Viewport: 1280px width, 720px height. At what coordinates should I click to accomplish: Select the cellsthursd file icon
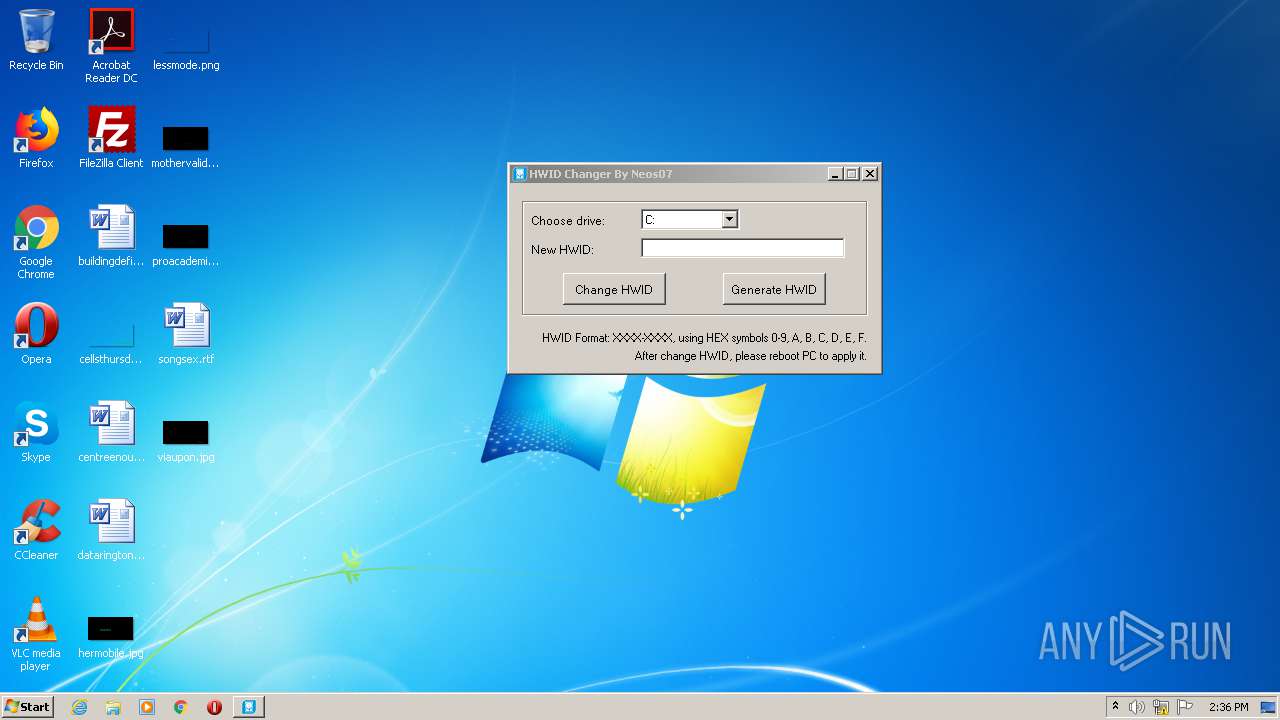111,341
